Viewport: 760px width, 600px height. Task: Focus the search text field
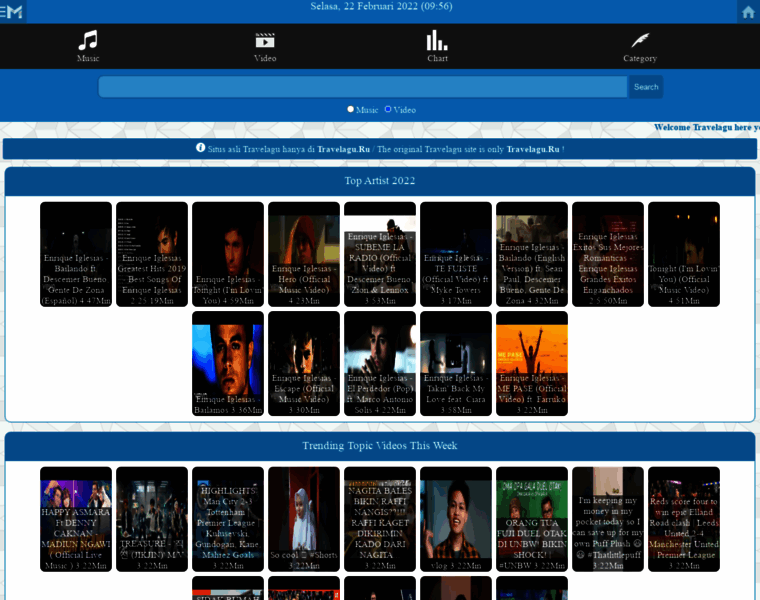pyautogui.click(x=363, y=87)
